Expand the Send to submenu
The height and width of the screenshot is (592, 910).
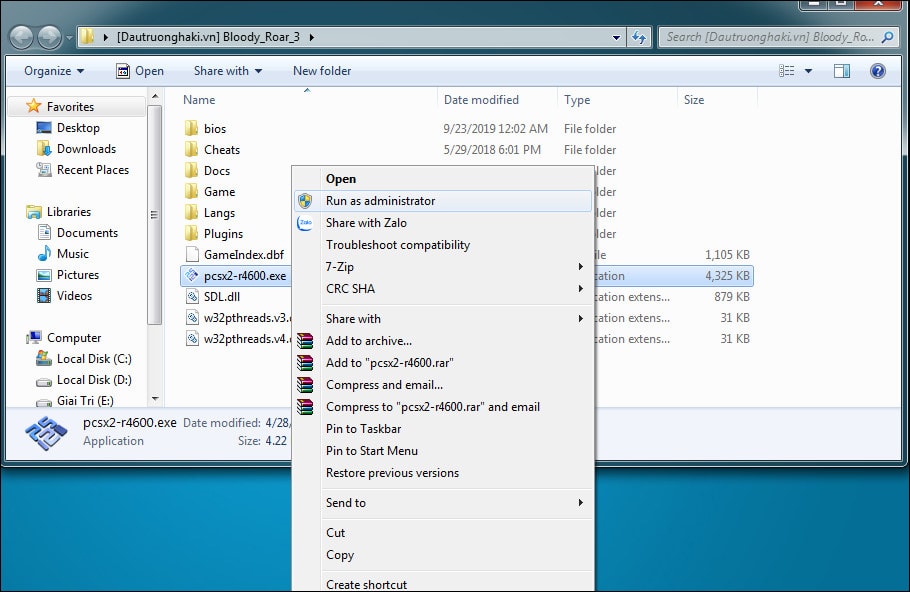[x=443, y=503]
